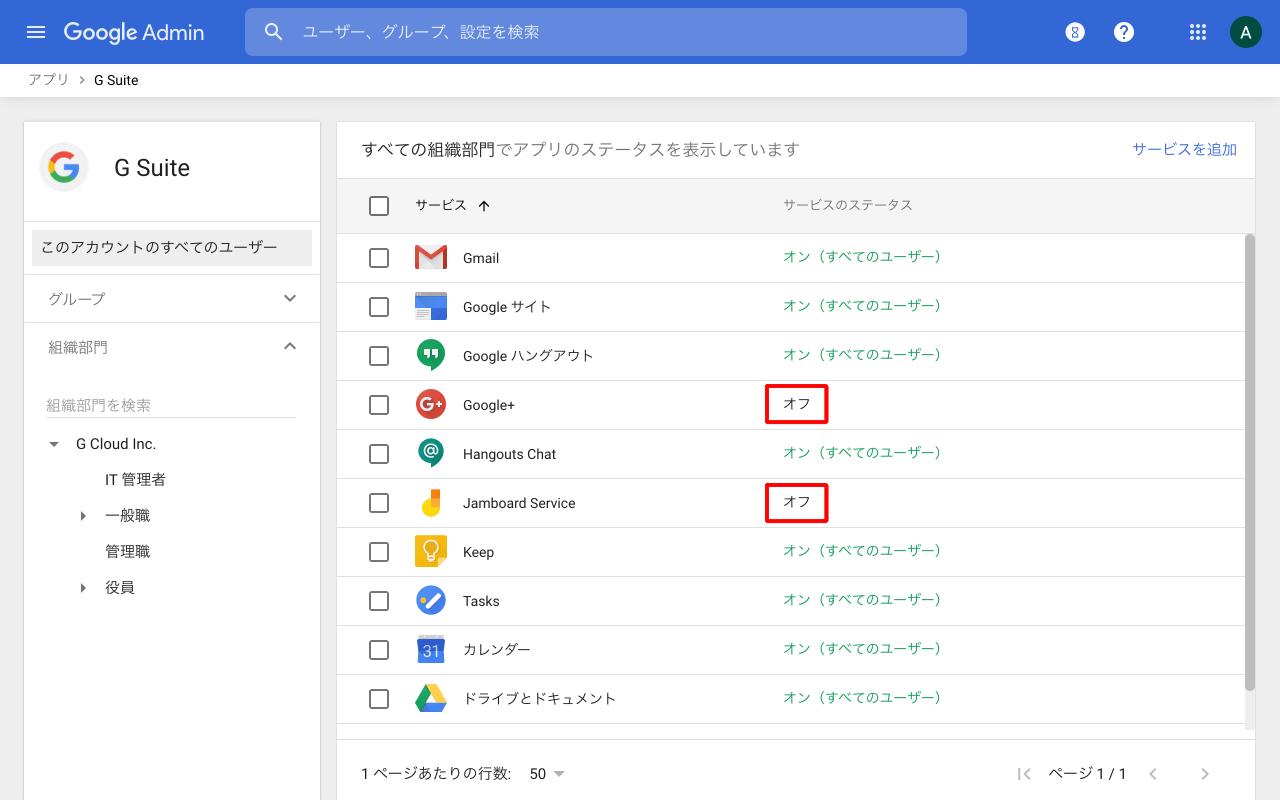This screenshot has height=800, width=1280.
Task: Click the Keep lightbulb icon
Action: pyautogui.click(x=431, y=551)
